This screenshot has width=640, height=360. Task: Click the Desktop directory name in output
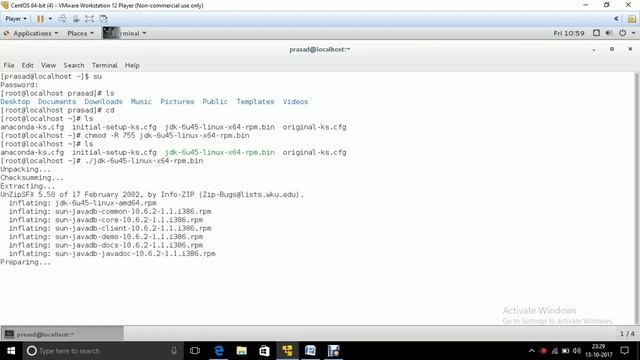coord(15,102)
